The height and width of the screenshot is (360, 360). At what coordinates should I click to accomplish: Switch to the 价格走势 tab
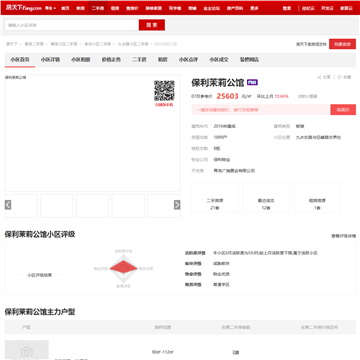pyautogui.click(x=111, y=60)
